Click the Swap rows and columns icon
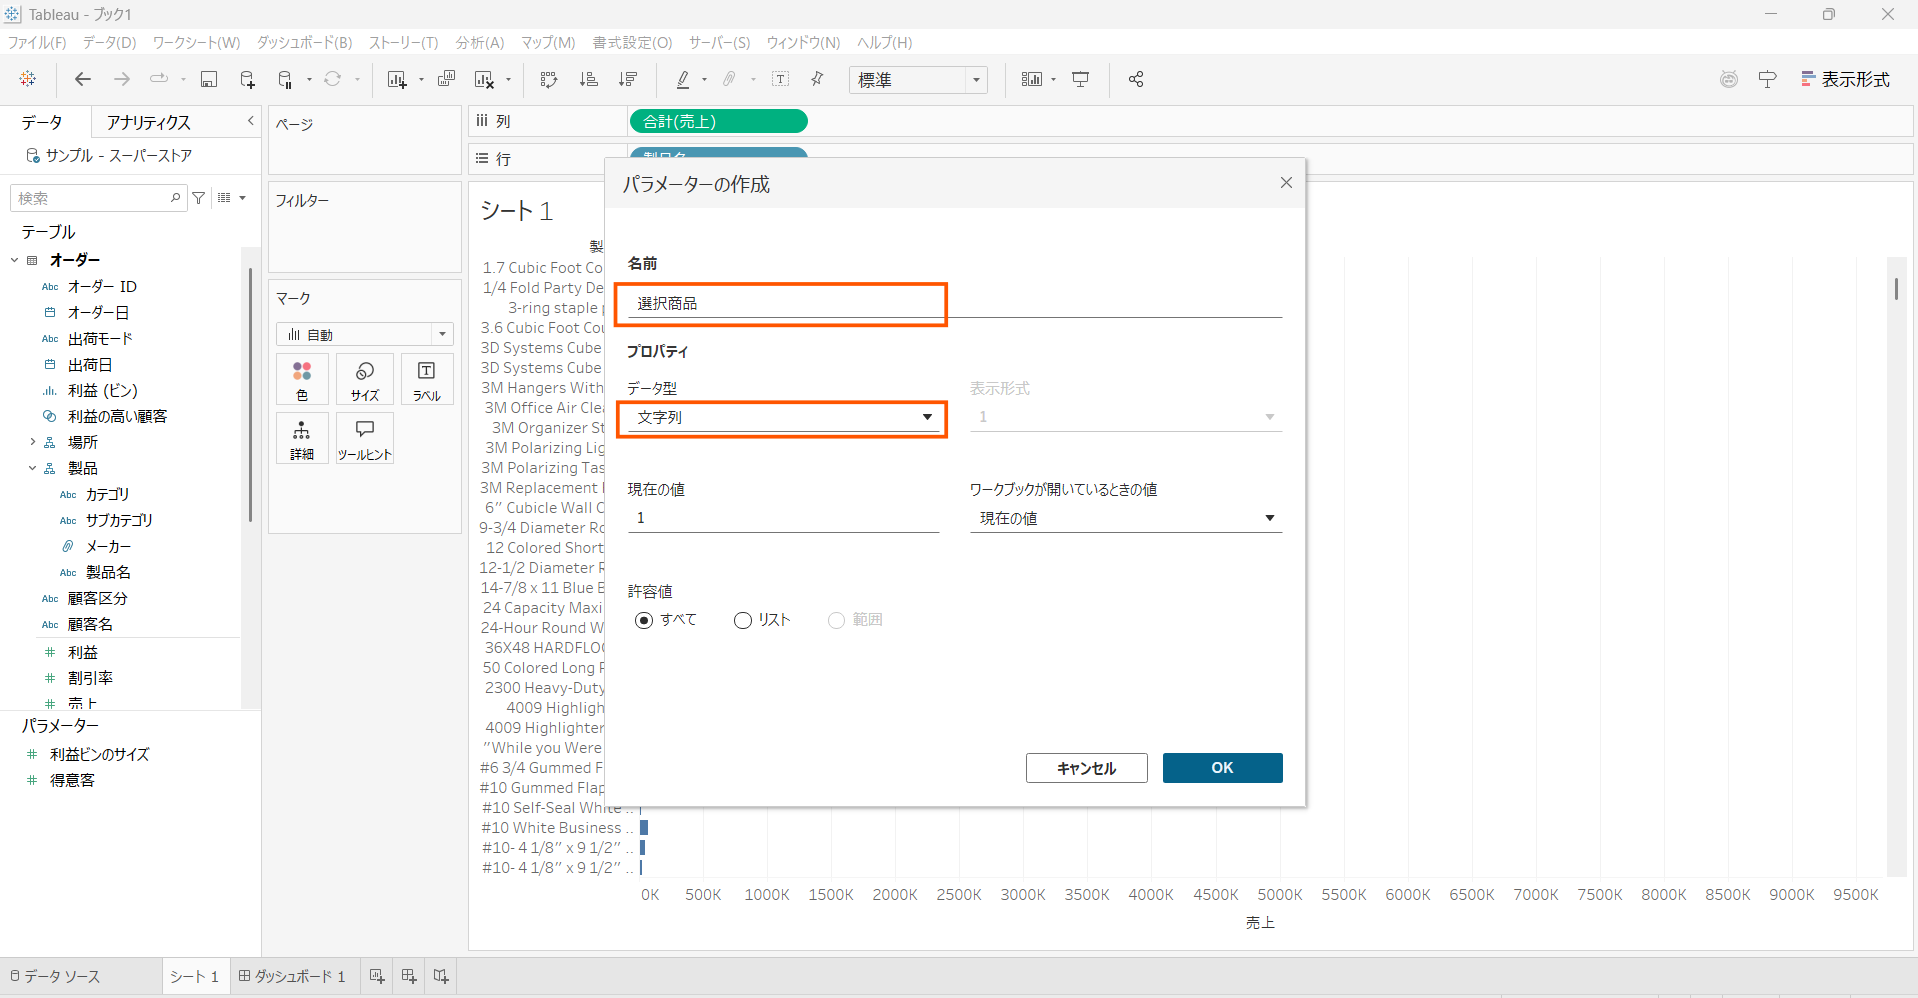Screen dimensions: 1918x998 pos(549,80)
